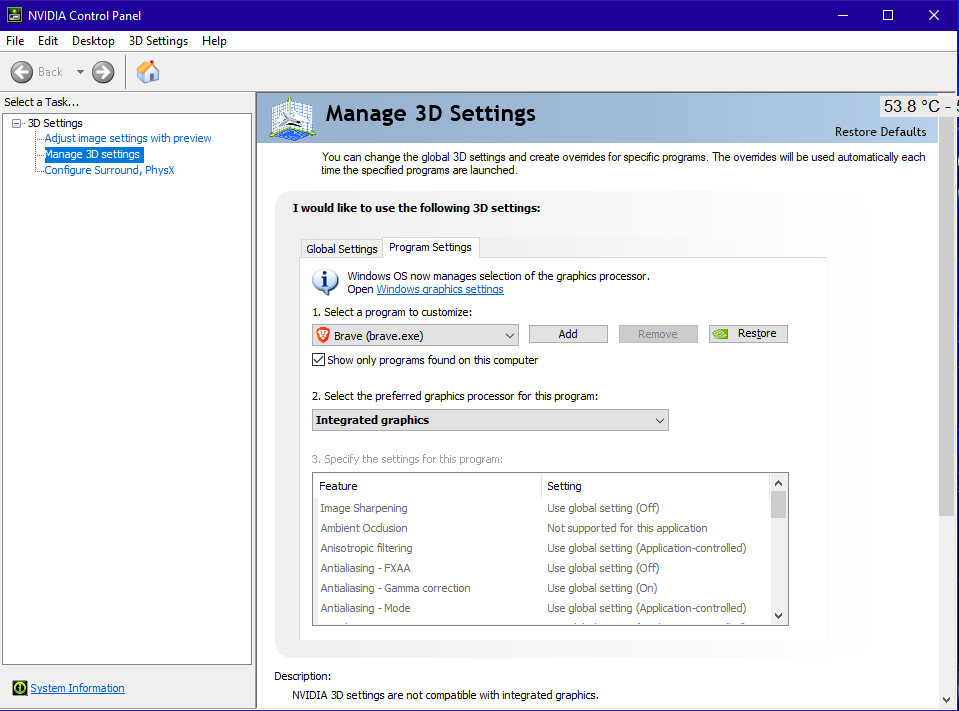This screenshot has width=959, height=711.
Task: Open the Edit menu
Action: pos(48,41)
